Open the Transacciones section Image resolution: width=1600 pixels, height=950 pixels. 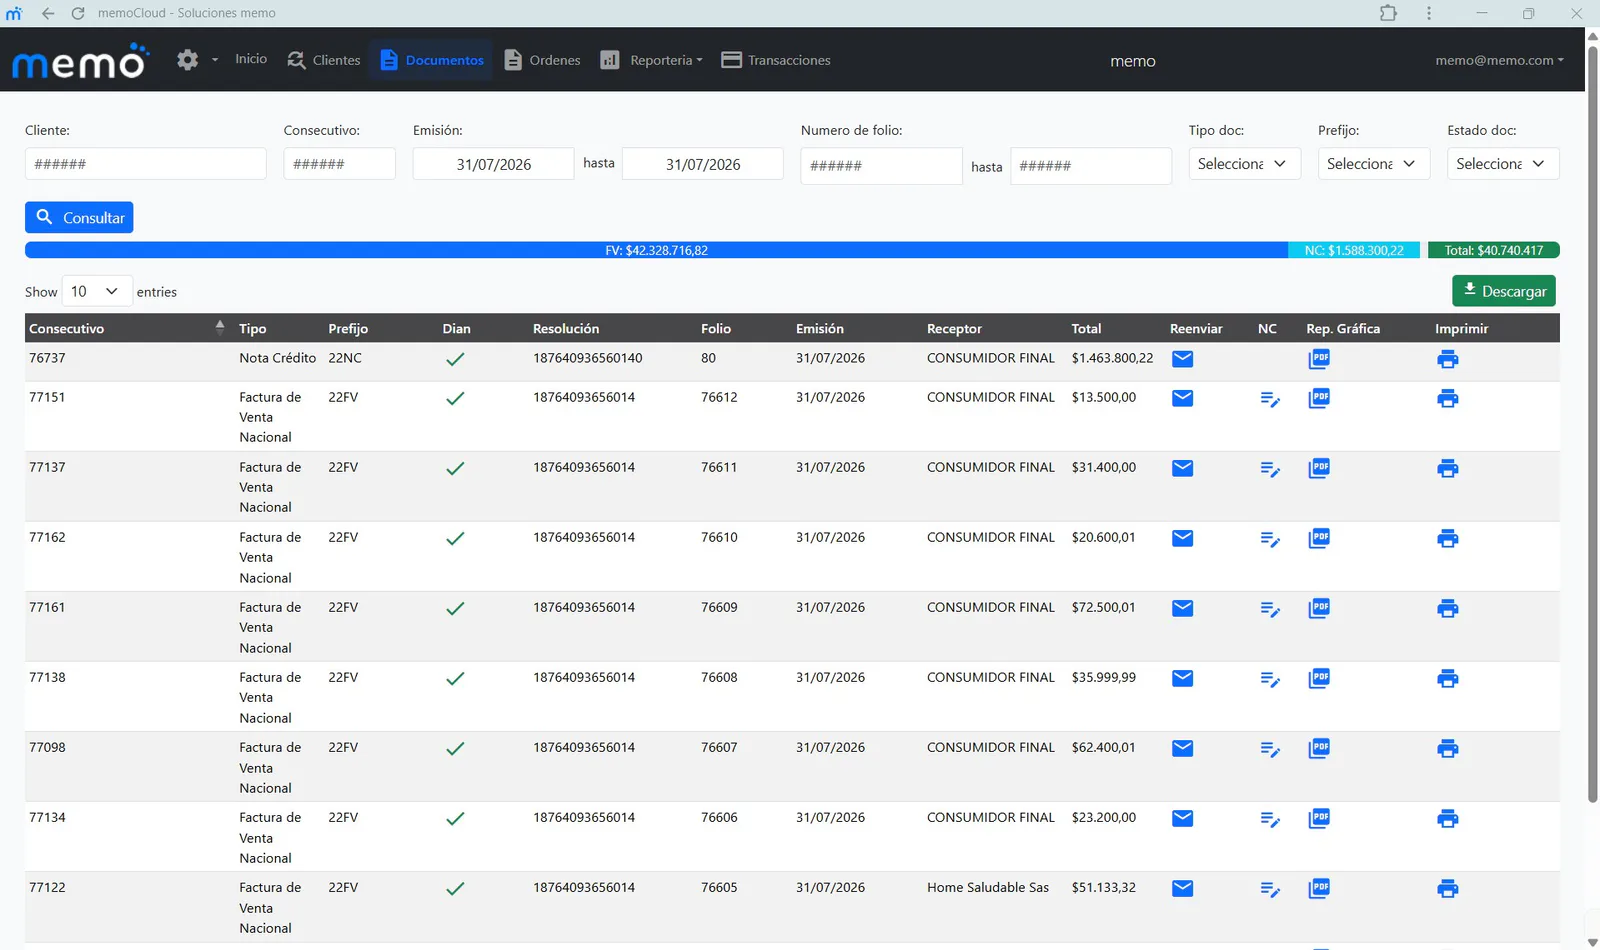[x=776, y=60]
